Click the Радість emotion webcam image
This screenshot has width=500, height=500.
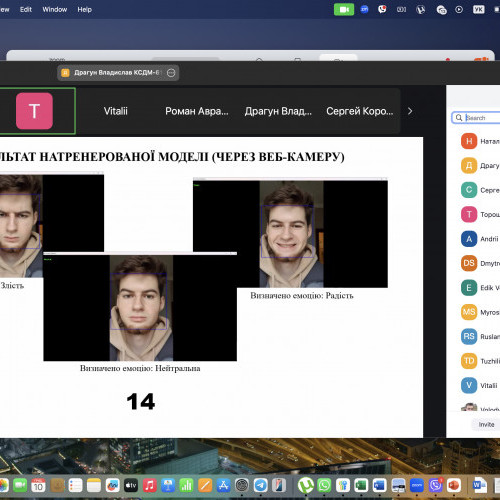click(290, 233)
